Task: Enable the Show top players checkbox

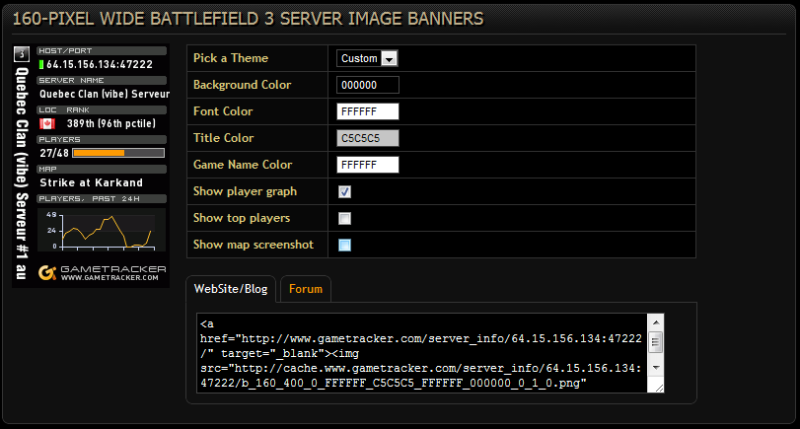Action: (x=345, y=218)
